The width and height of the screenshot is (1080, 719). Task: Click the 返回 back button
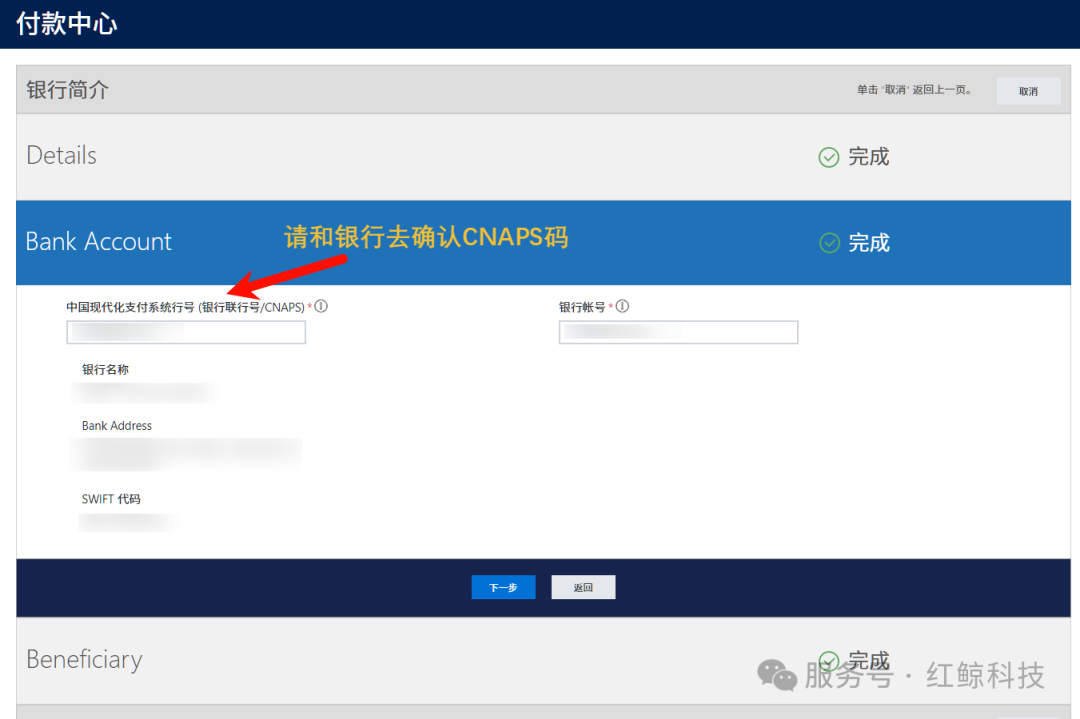[x=583, y=587]
